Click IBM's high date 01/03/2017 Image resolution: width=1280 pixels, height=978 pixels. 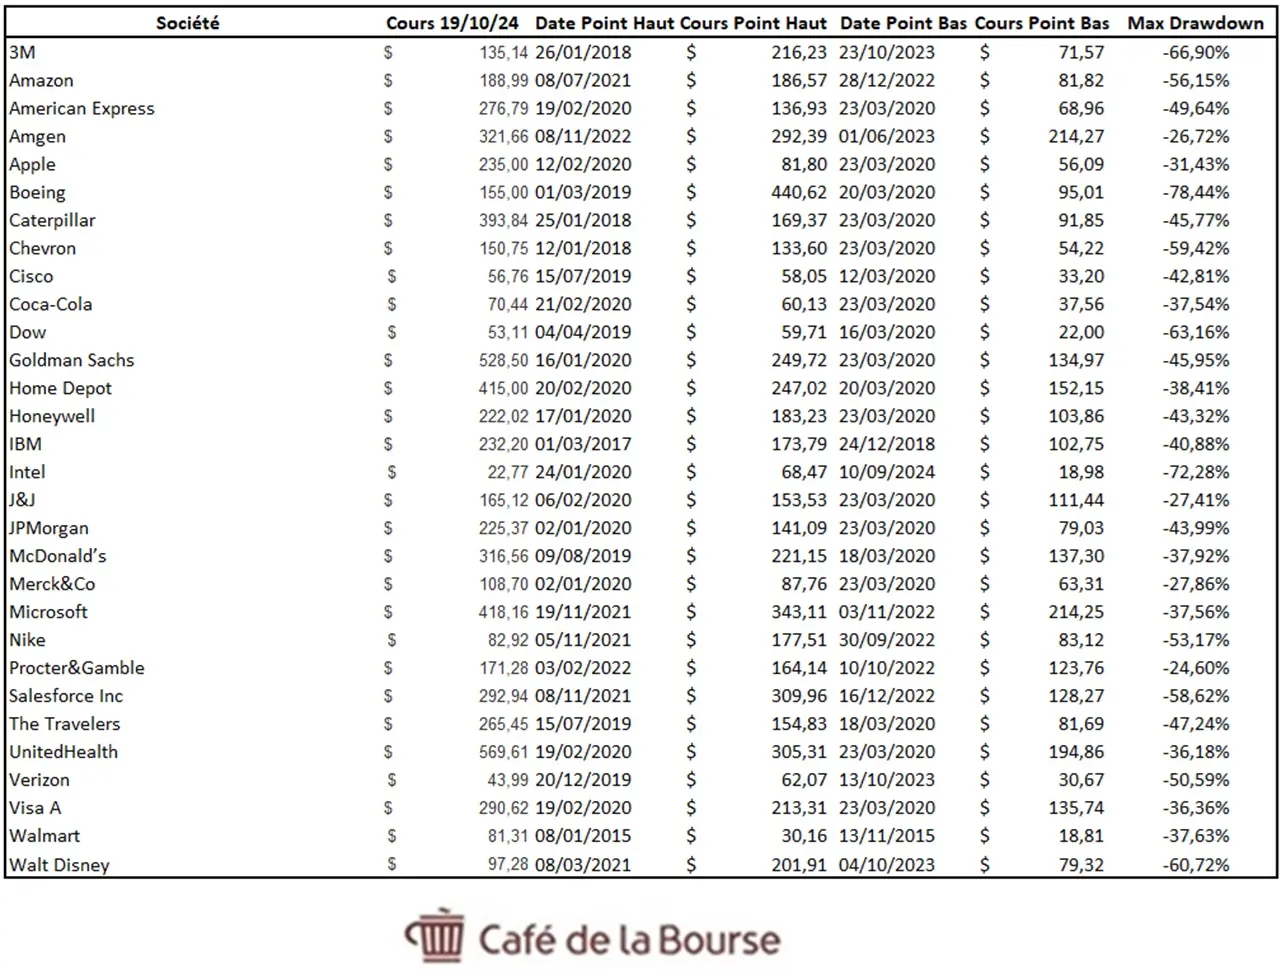(583, 444)
